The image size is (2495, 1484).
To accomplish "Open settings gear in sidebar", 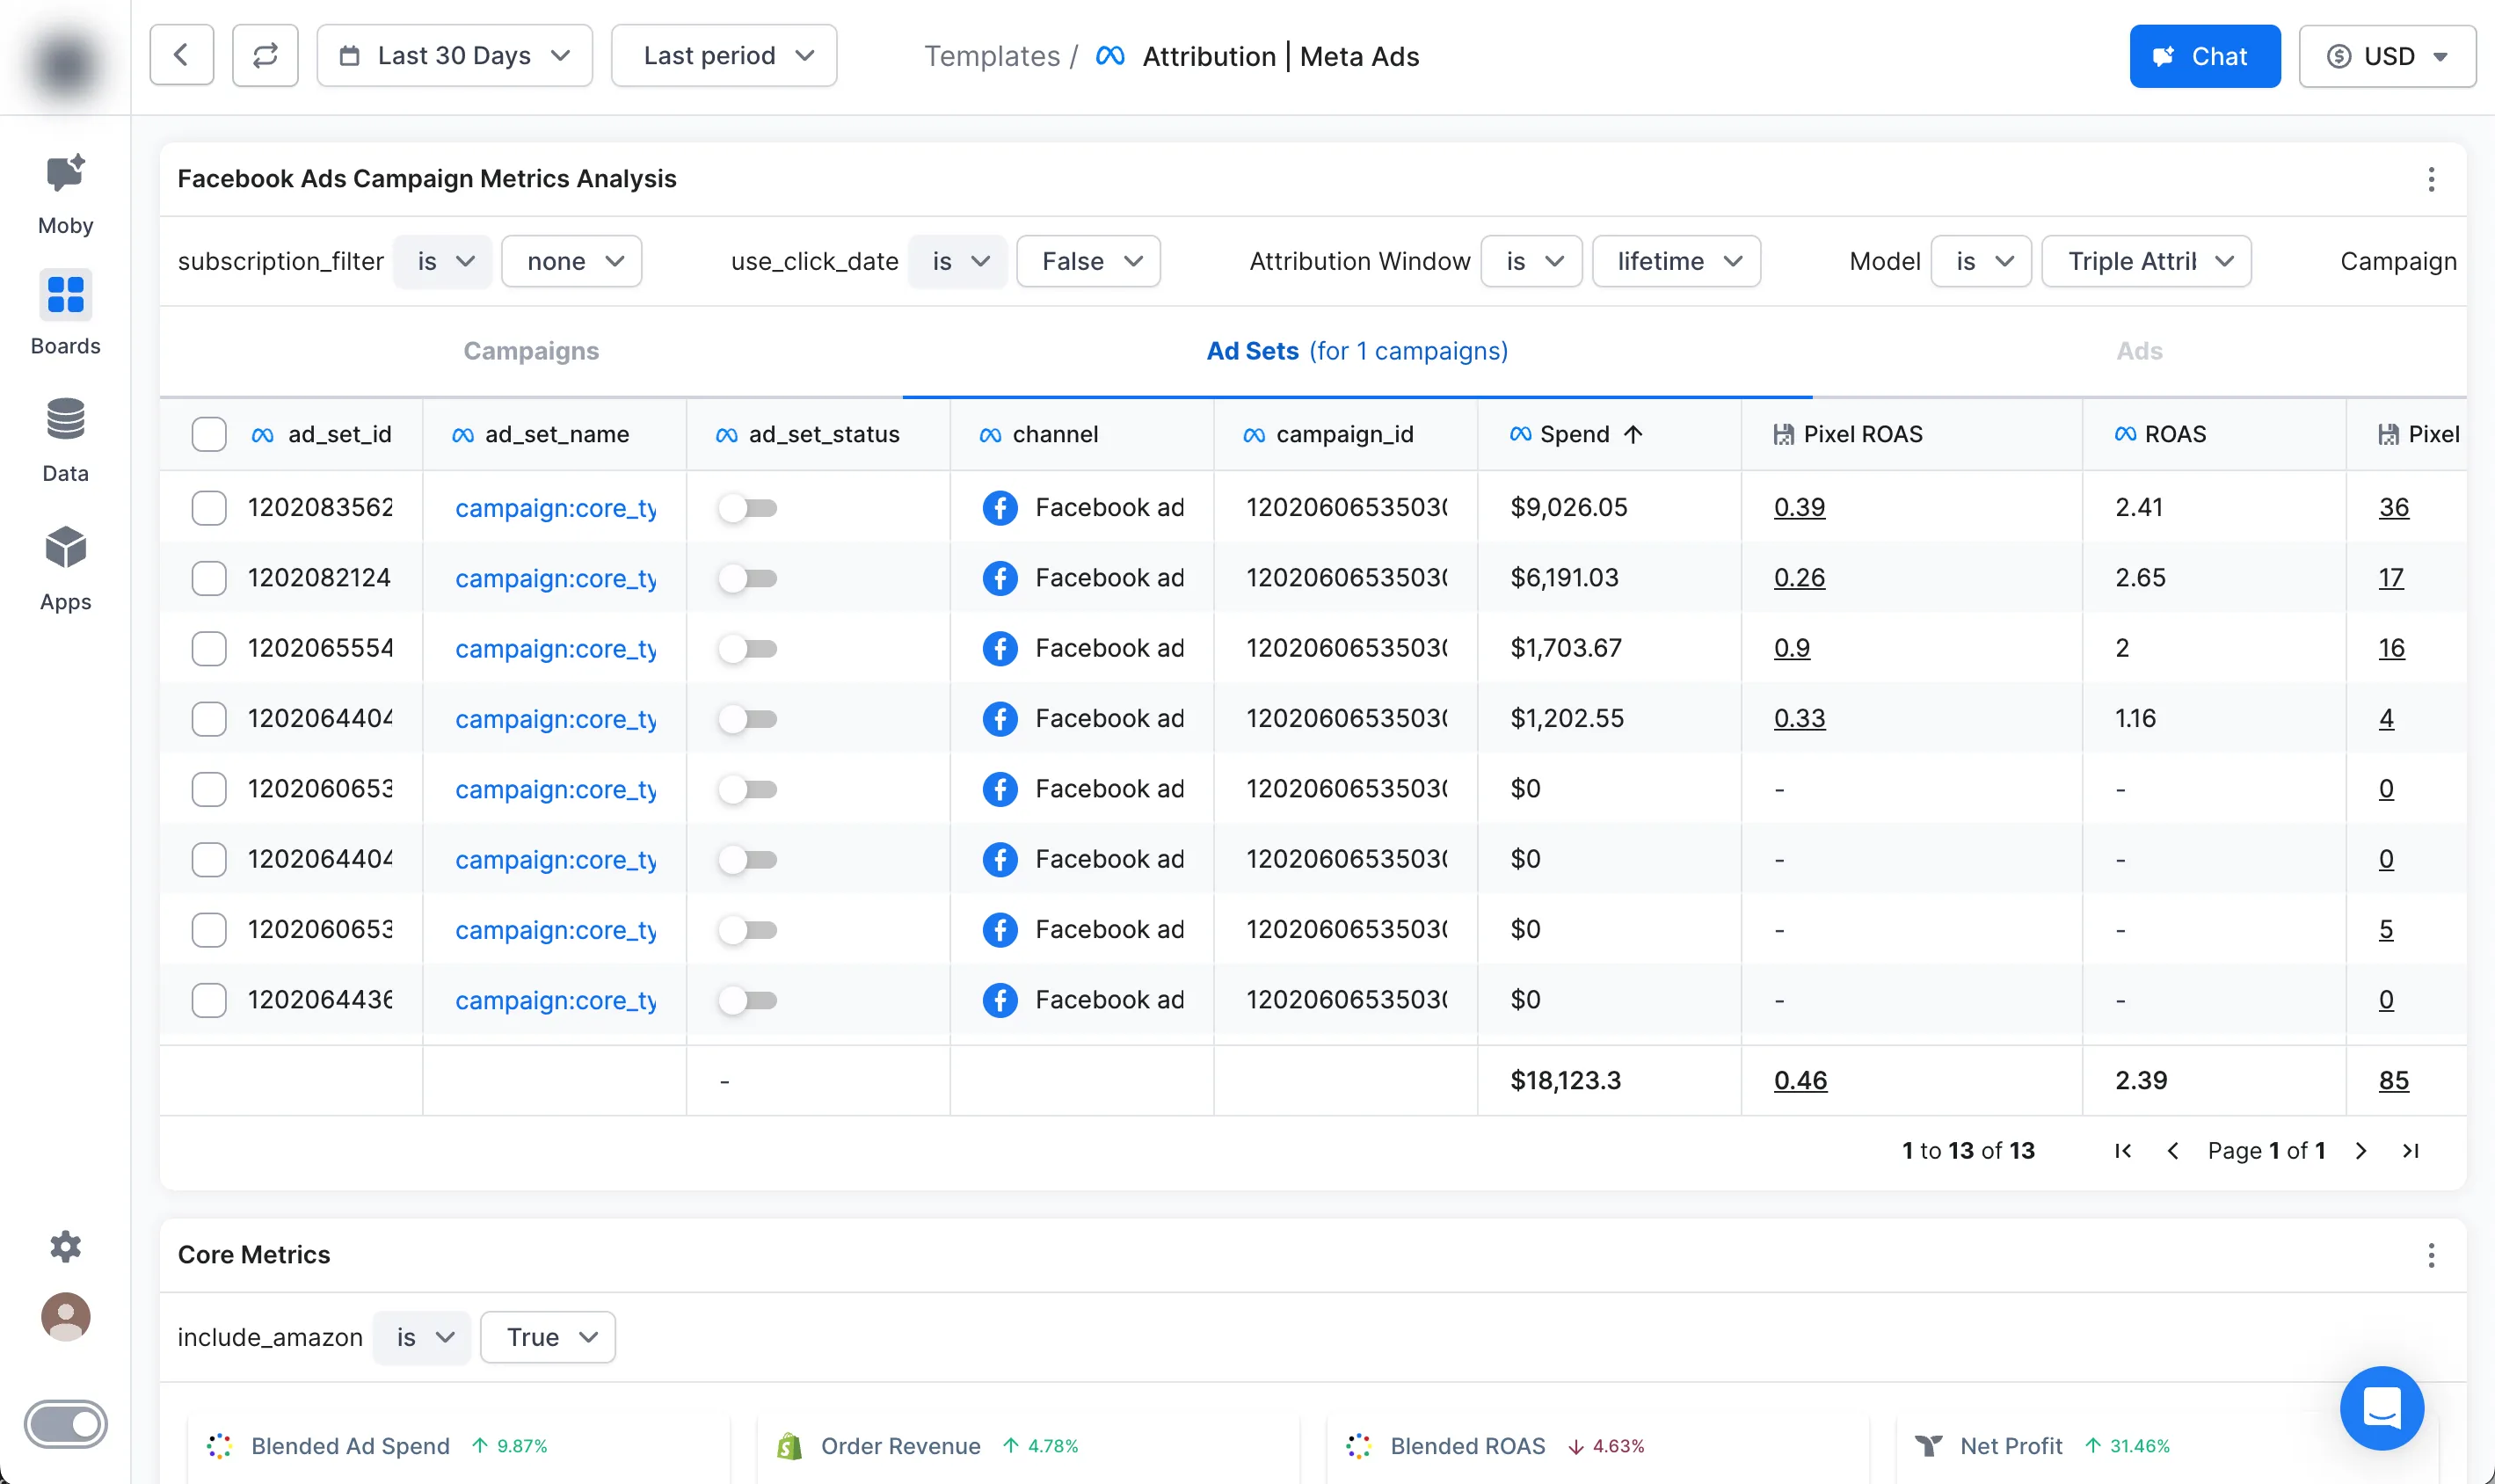I will (x=65, y=1246).
